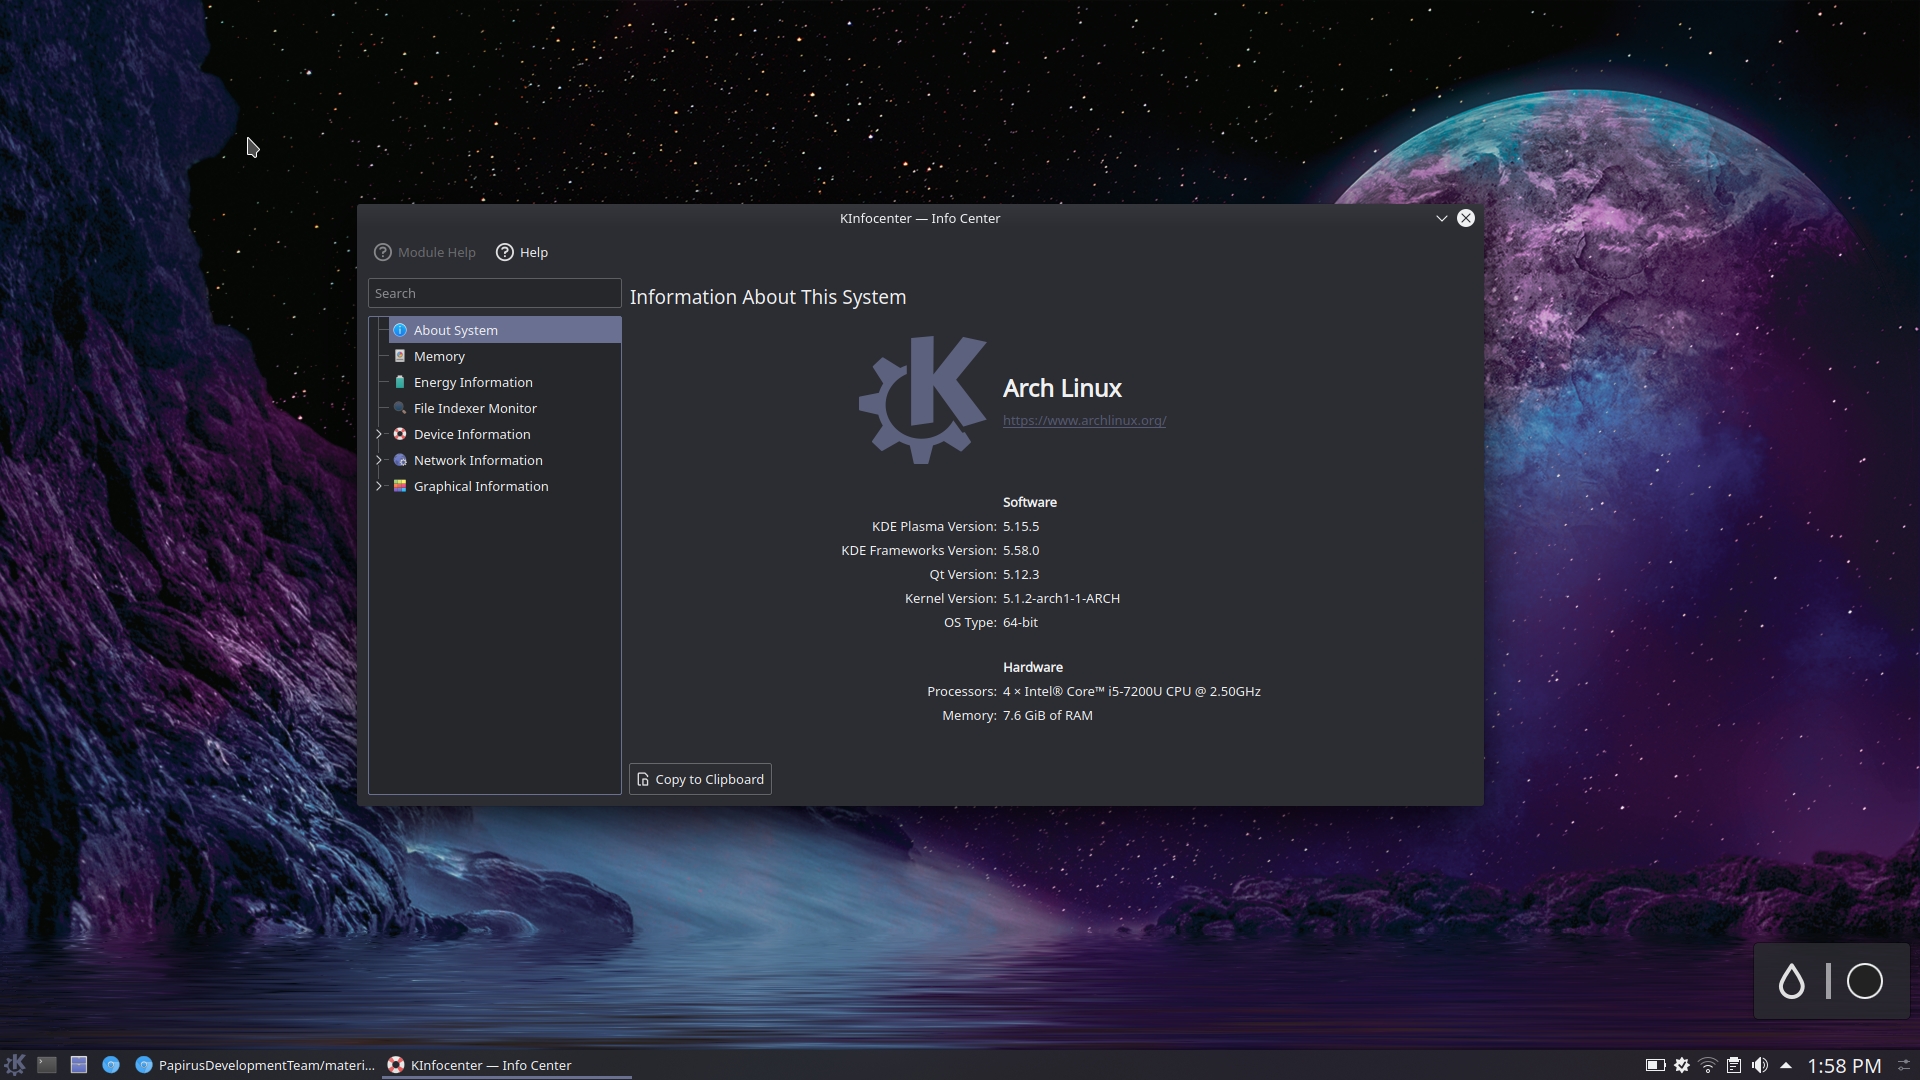1920x1080 pixels.
Task: Click the Graphical Information colorful icon
Action: coord(400,486)
